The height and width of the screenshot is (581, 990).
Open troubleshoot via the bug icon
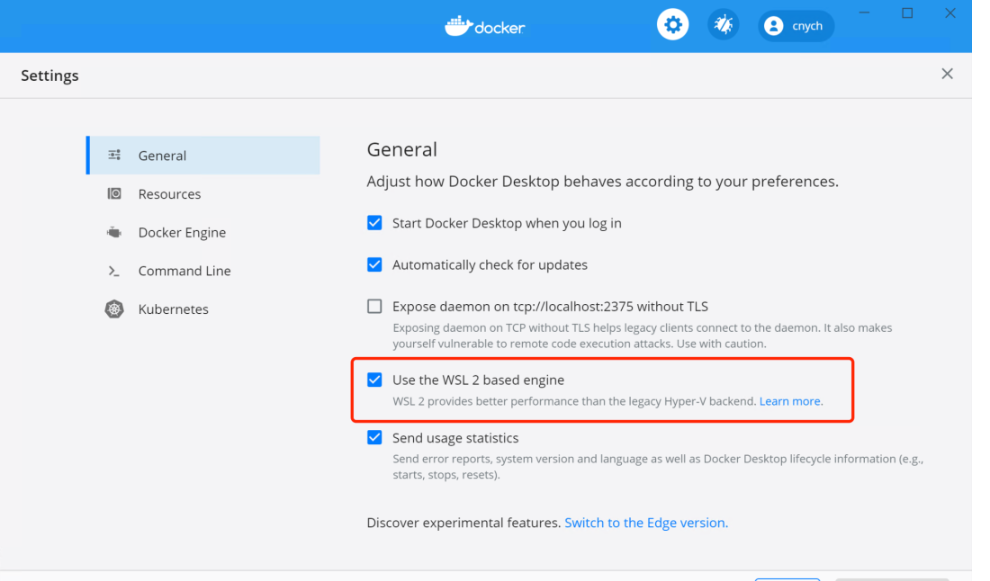coord(723,25)
